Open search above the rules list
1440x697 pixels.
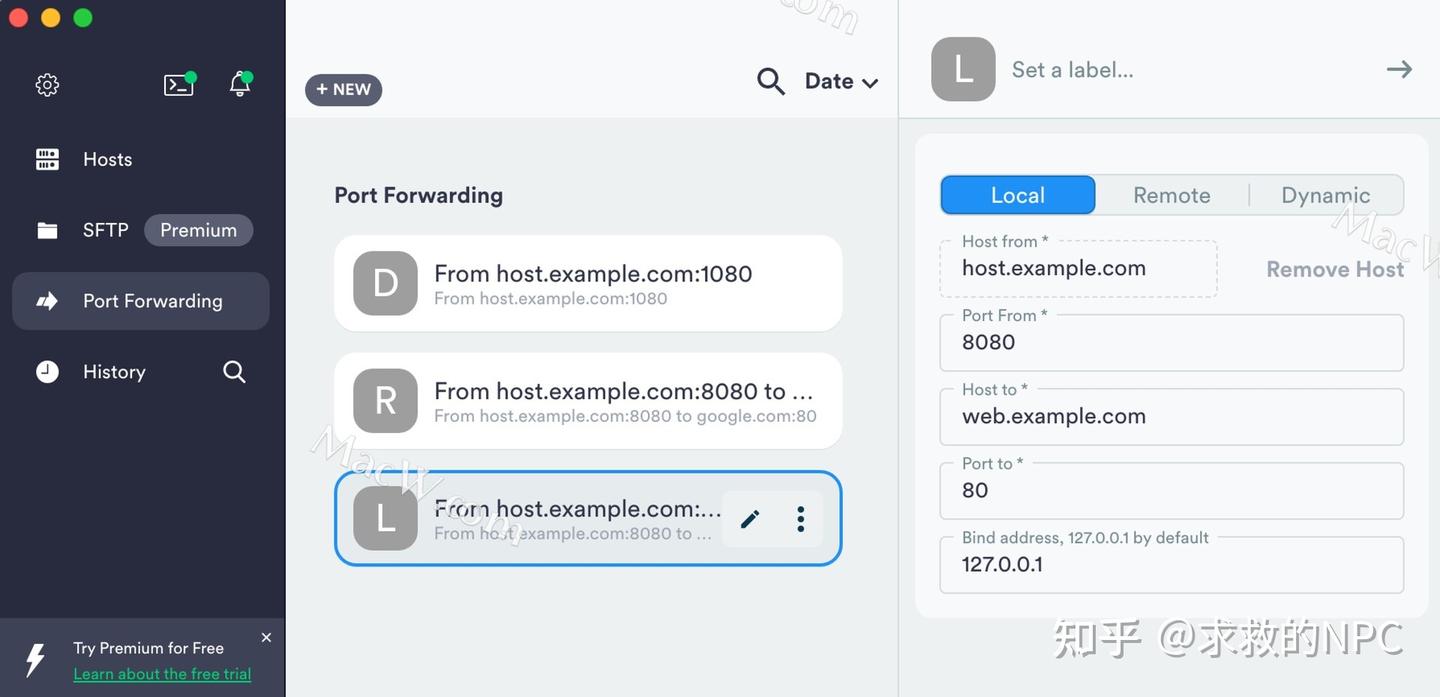click(x=770, y=81)
